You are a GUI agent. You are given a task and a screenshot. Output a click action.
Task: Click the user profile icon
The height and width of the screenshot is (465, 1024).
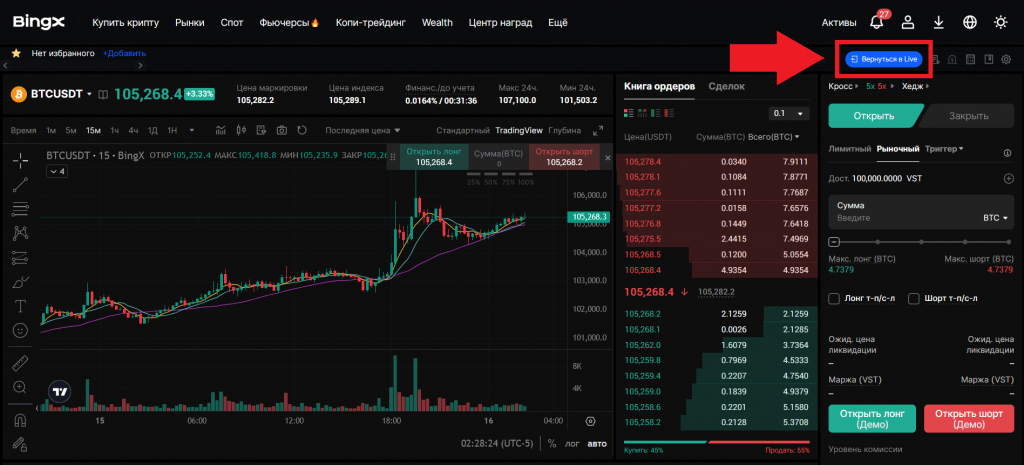[908, 22]
